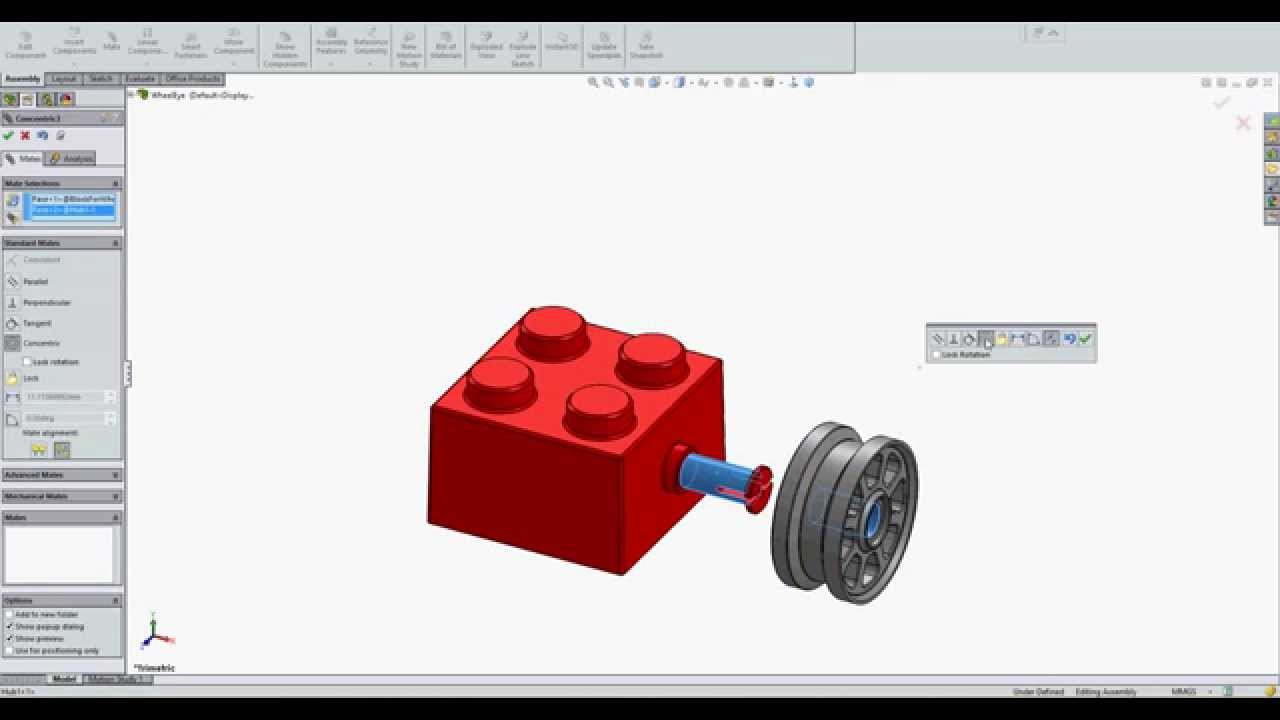Cancel the mate with the red X

click(x=25, y=136)
